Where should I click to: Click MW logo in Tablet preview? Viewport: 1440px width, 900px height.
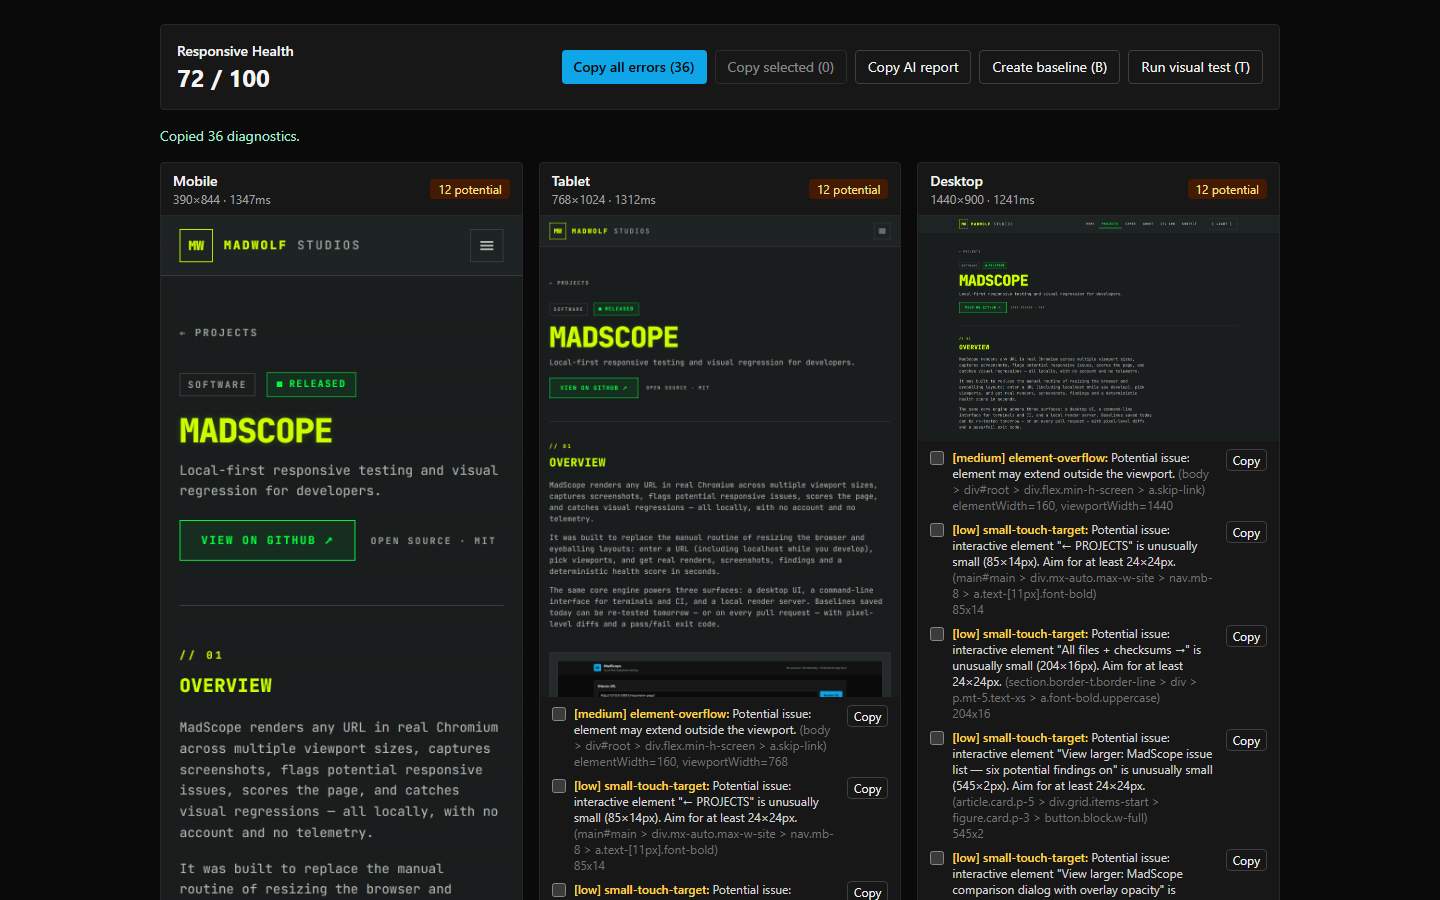pyautogui.click(x=558, y=231)
